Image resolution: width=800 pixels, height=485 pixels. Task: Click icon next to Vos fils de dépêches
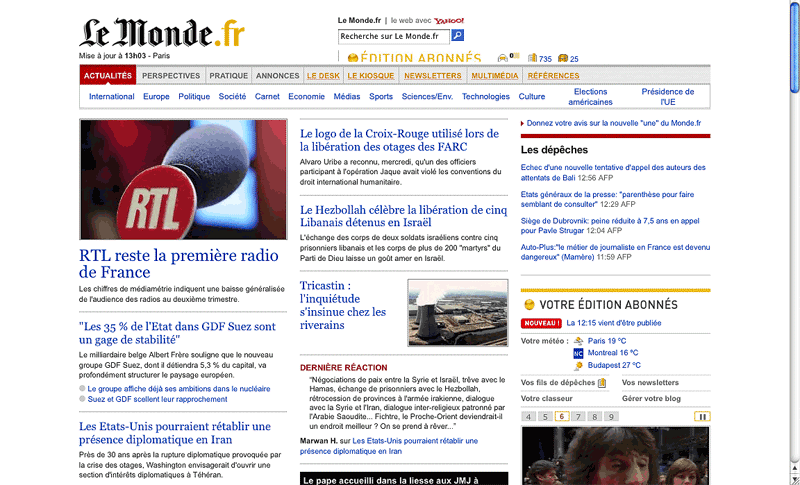click(x=603, y=383)
